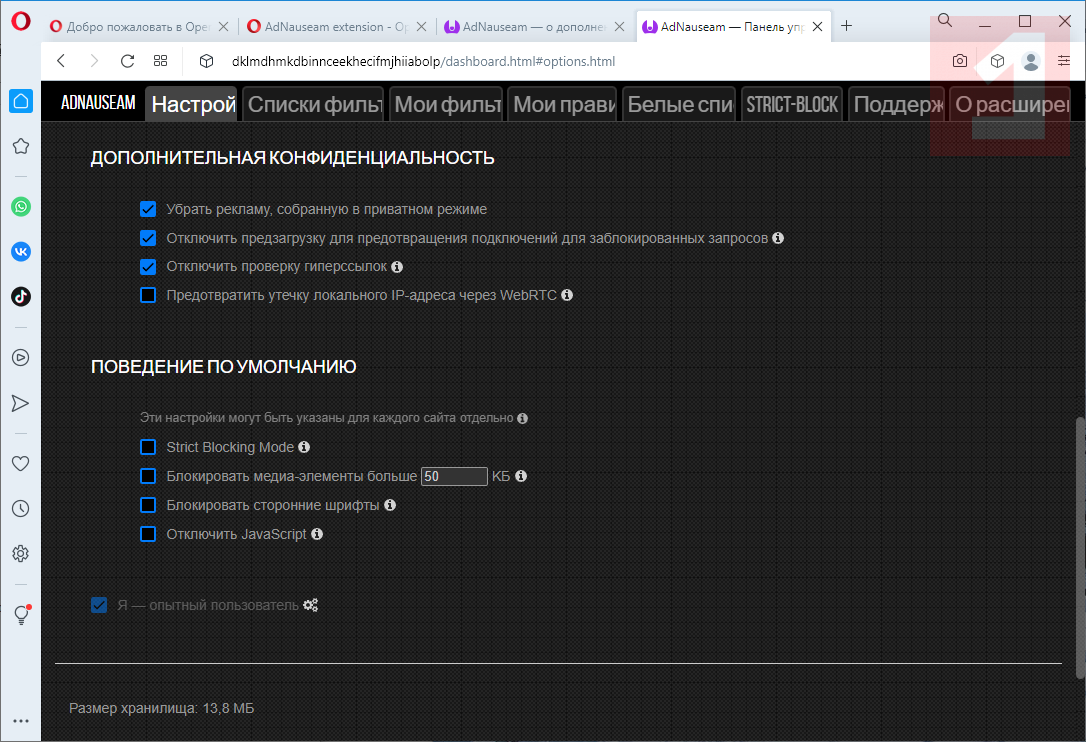The height and width of the screenshot is (742, 1086).
Task: Reload the current page
Action: (x=127, y=61)
